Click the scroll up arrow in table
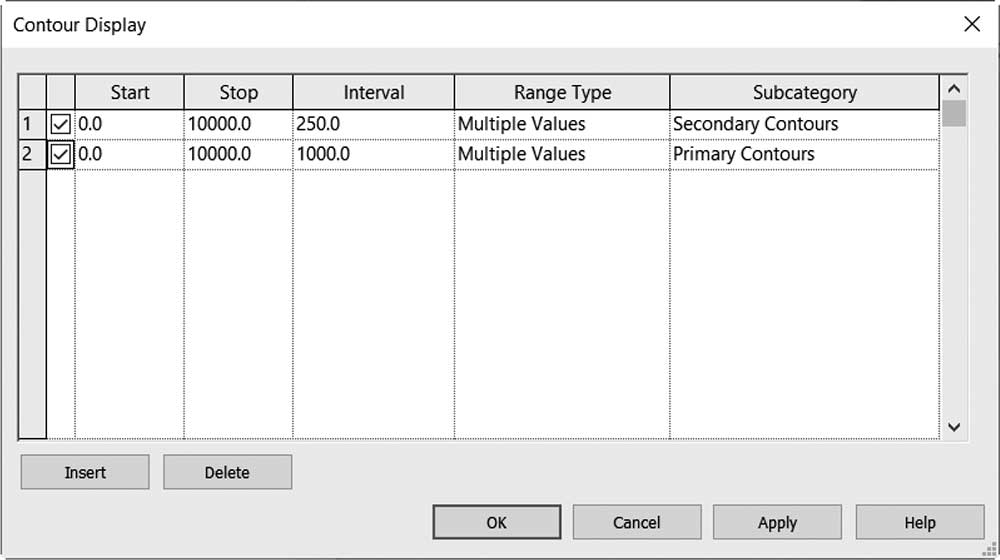 (953, 89)
